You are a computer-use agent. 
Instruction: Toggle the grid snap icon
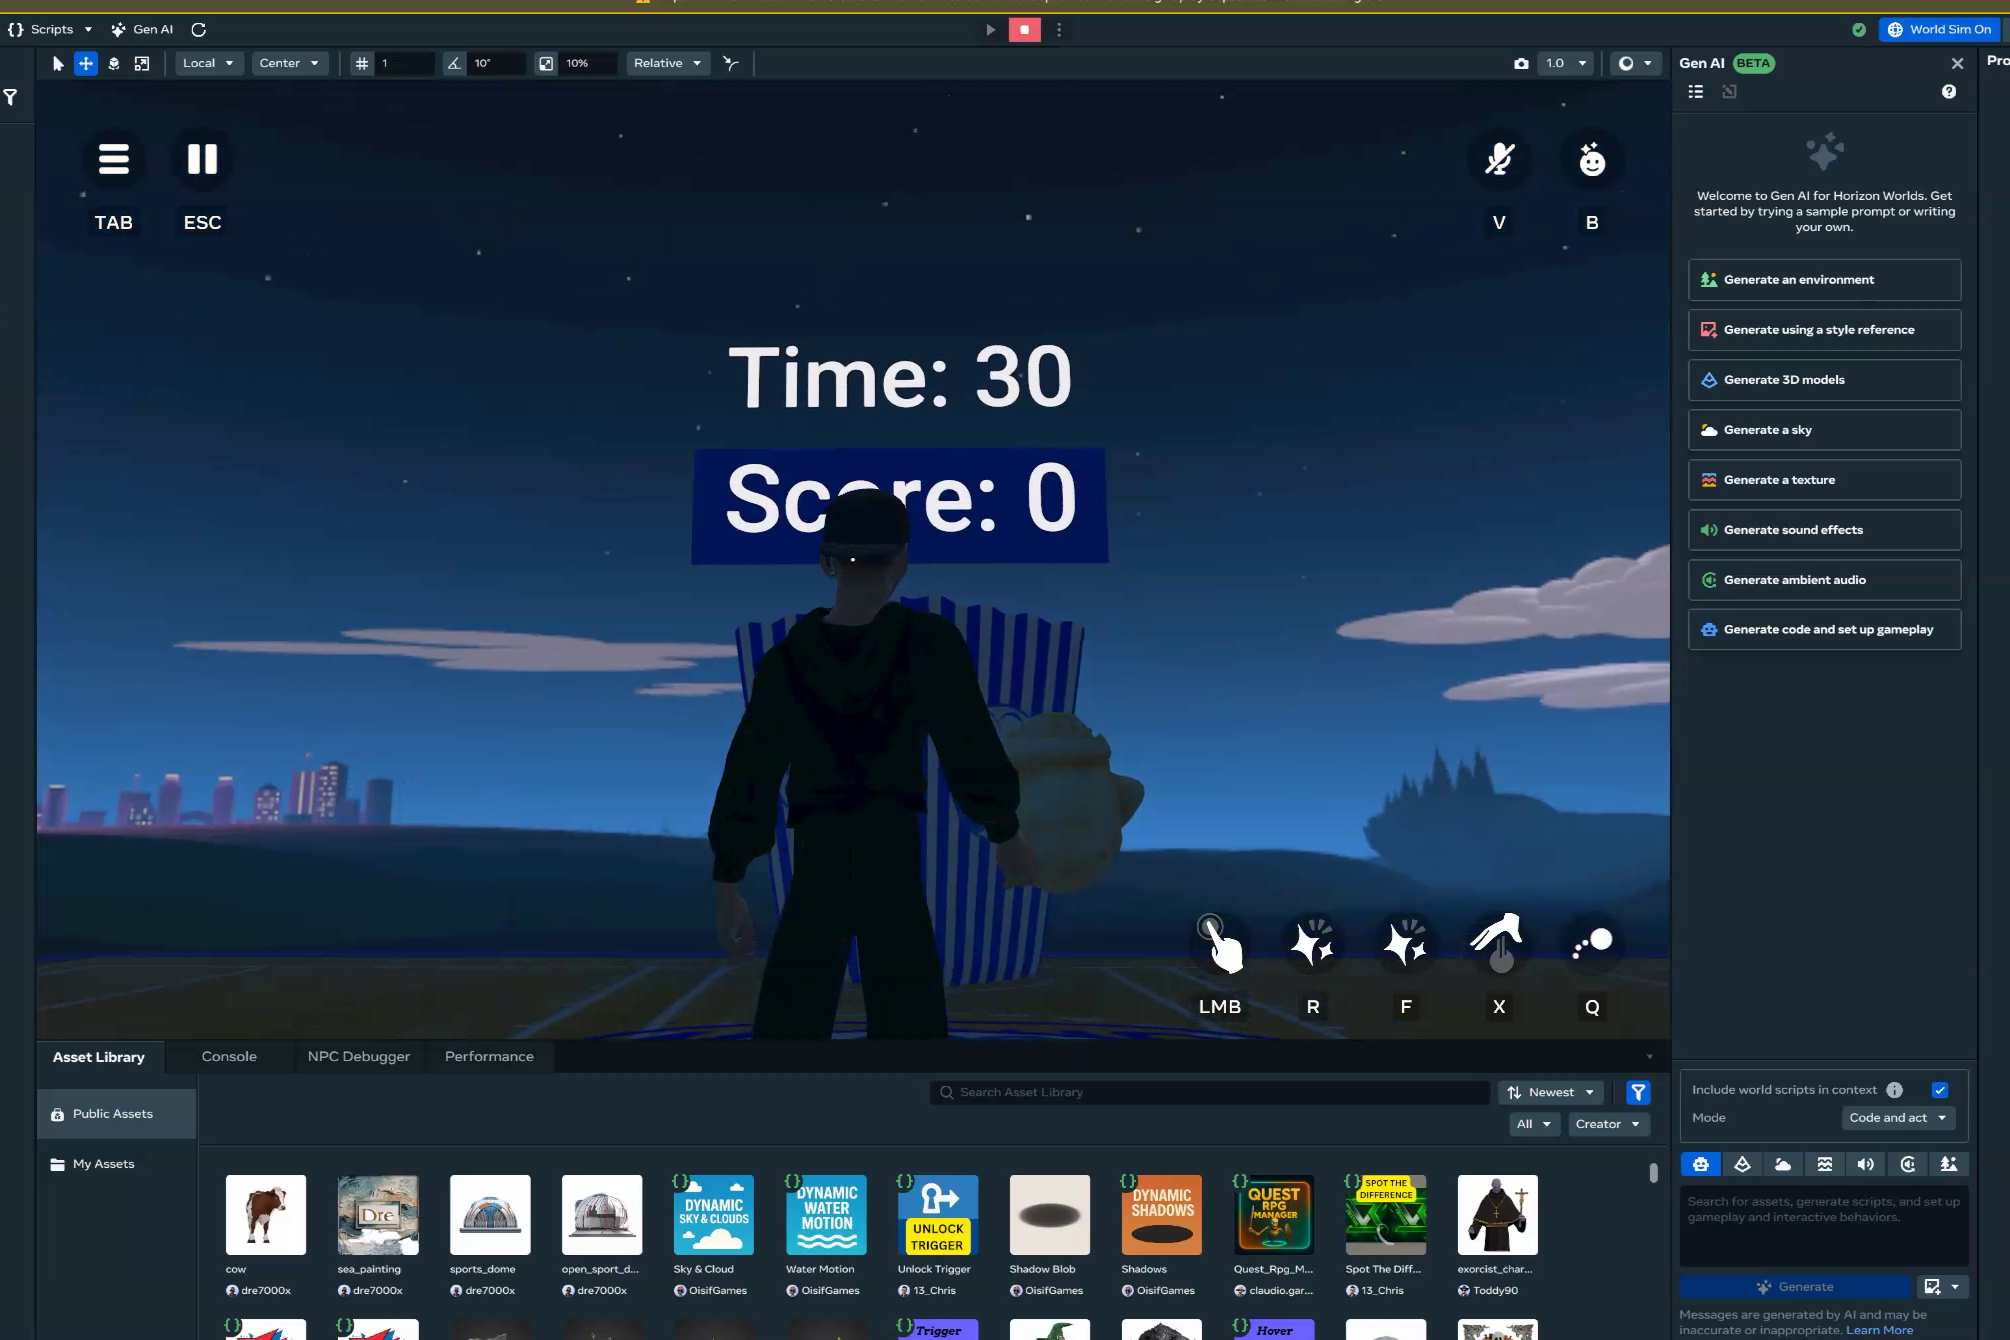pyautogui.click(x=362, y=63)
